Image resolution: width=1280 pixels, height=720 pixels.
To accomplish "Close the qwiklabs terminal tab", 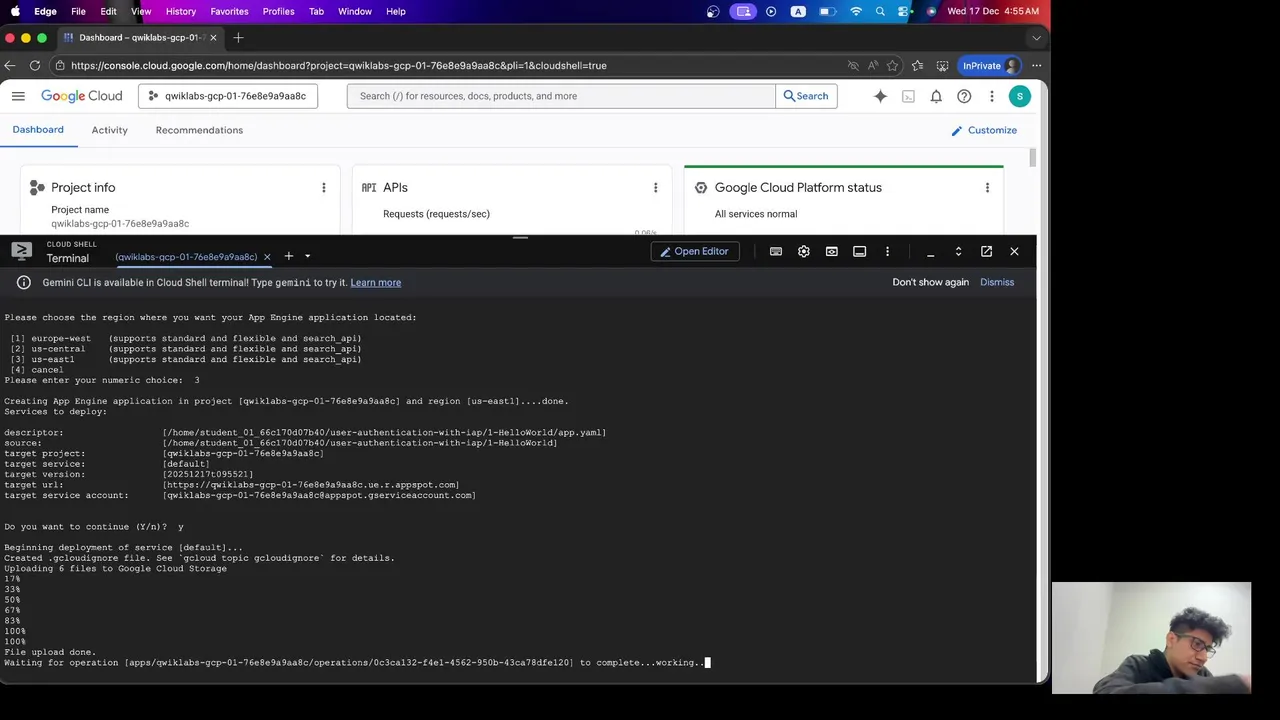I will [x=267, y=257].
